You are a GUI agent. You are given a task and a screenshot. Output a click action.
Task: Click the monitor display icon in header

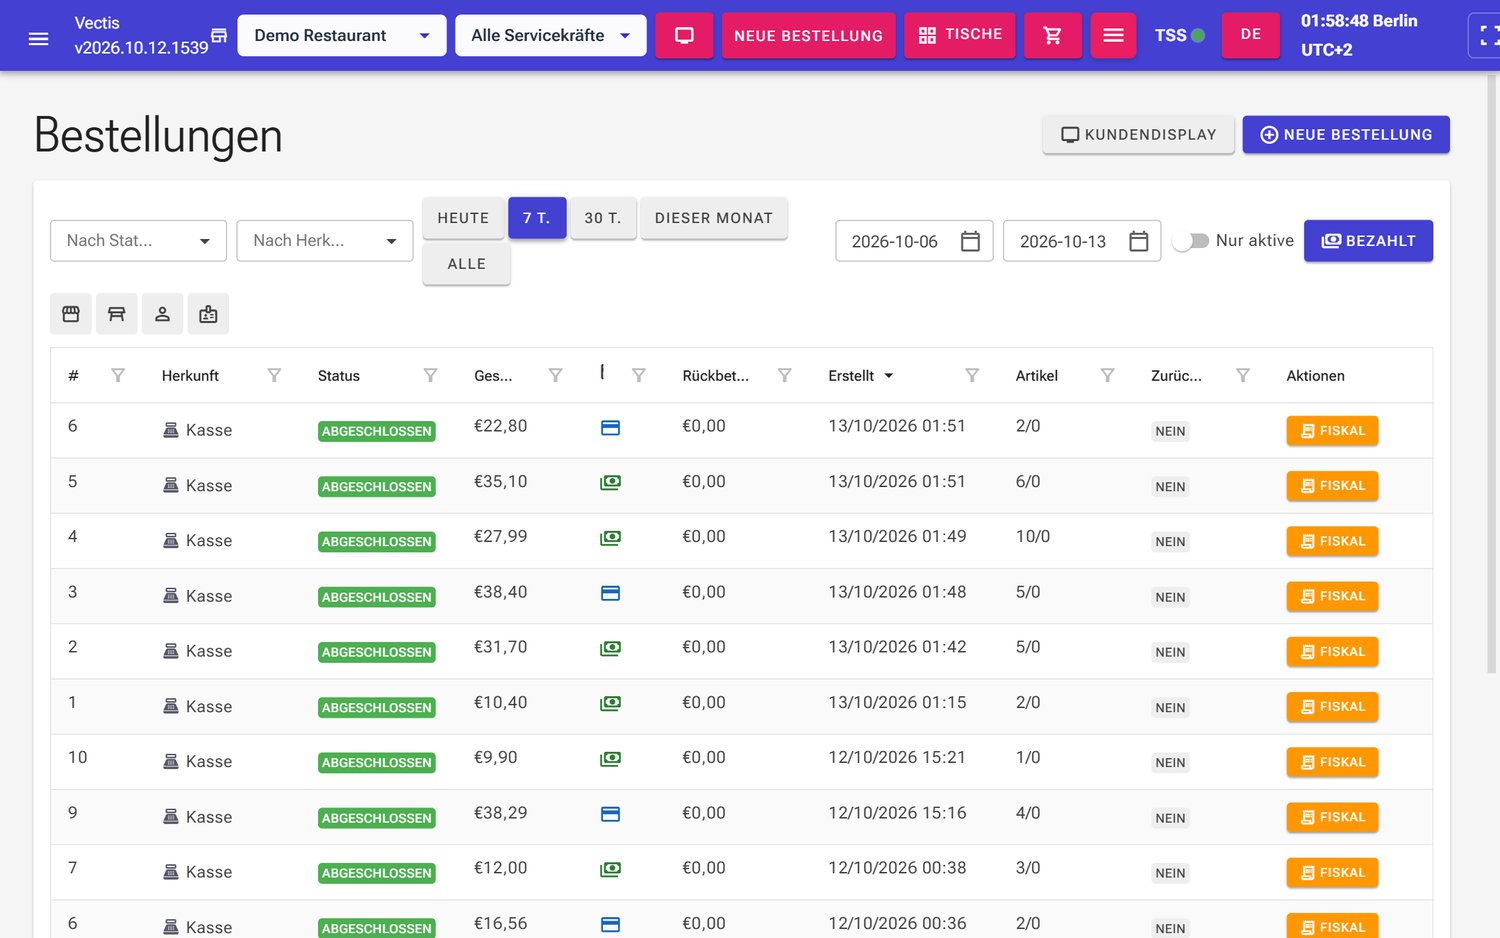tap(684, 35)
